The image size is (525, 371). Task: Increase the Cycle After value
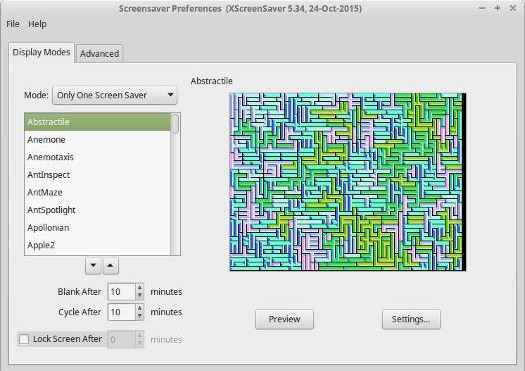point(140,308)
